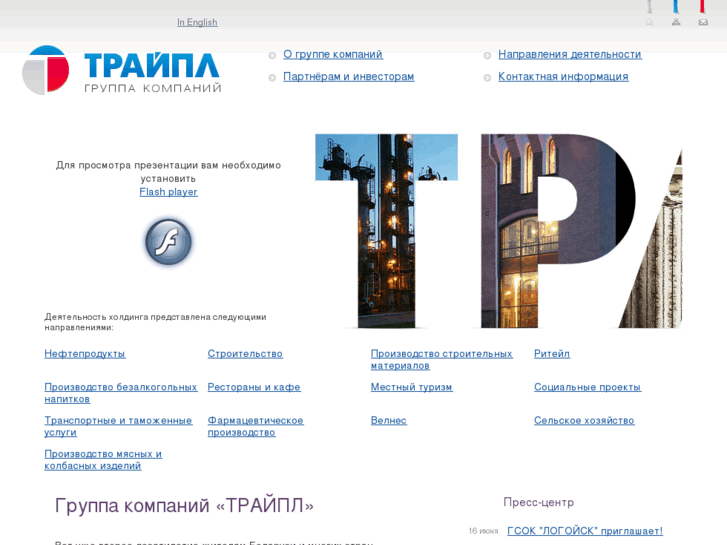Open the Рестораны и кафе link
Image resolution: width=727 pixels, height=545 pixels.
[254, 387]
